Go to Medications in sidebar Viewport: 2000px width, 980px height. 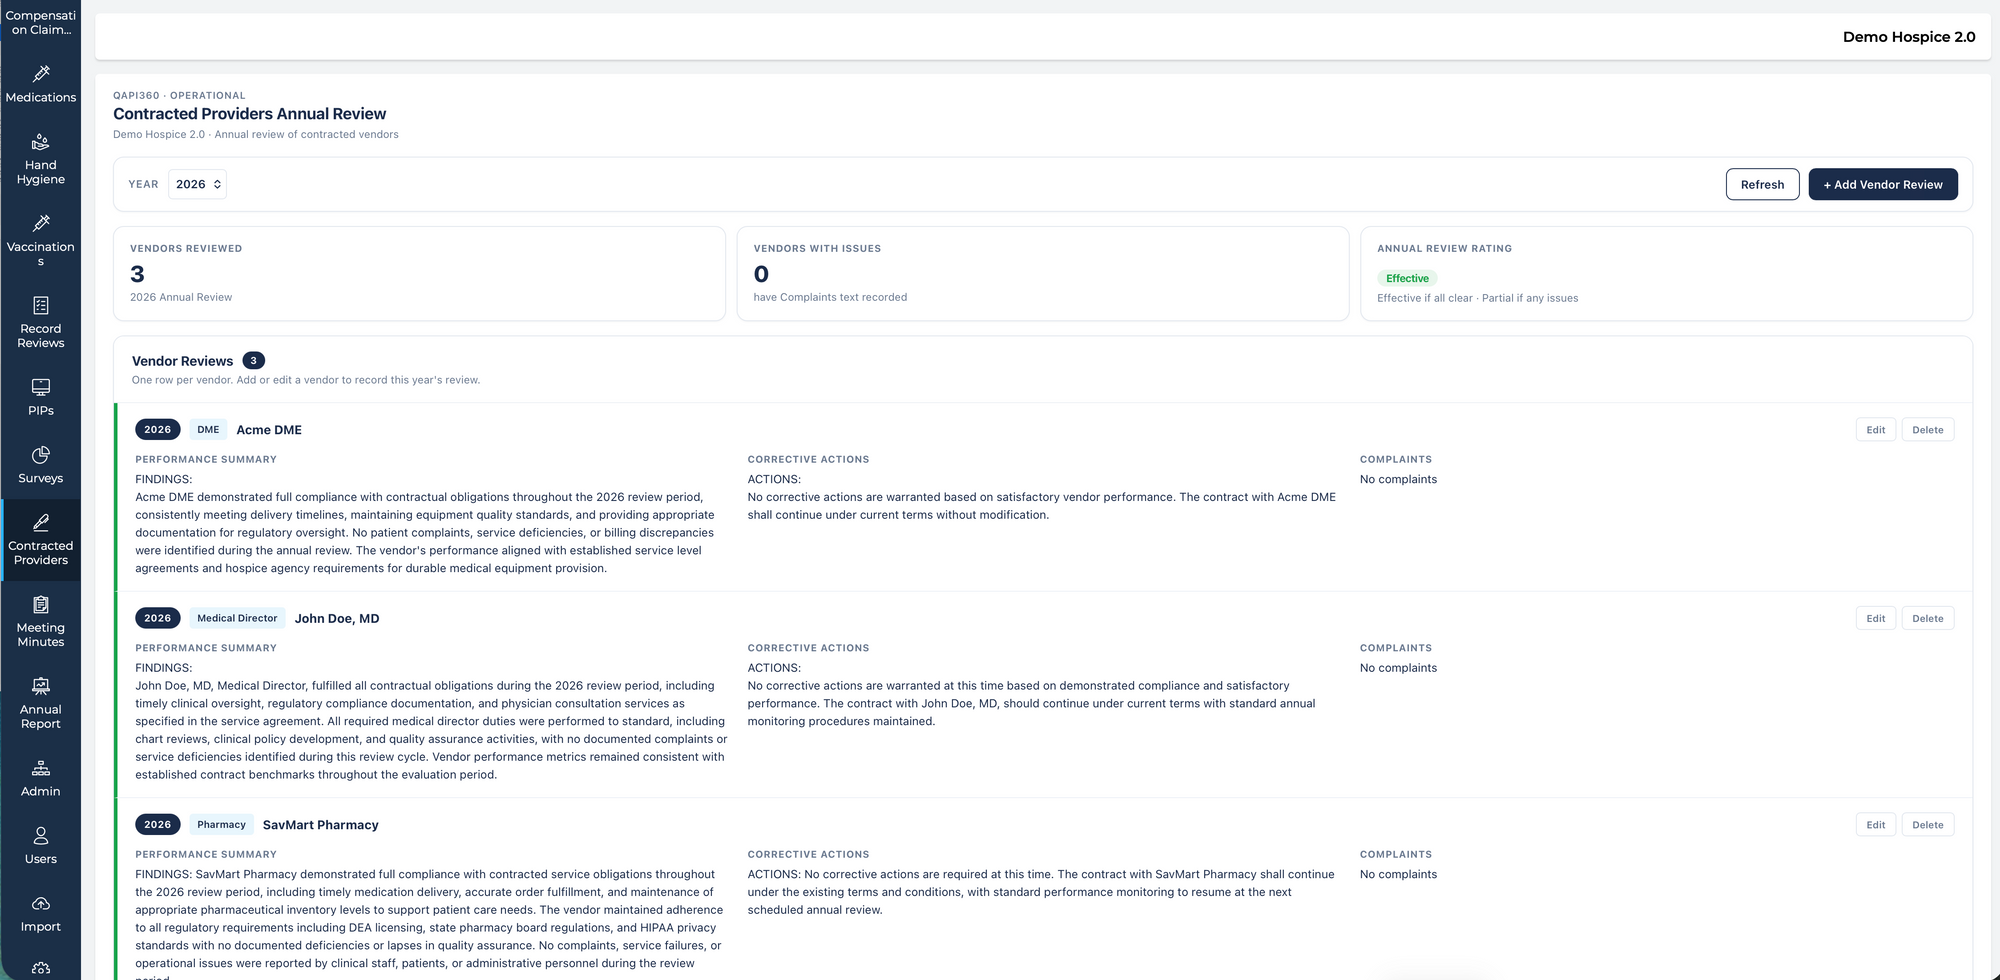pyautogui.click(x=41, y=97)
